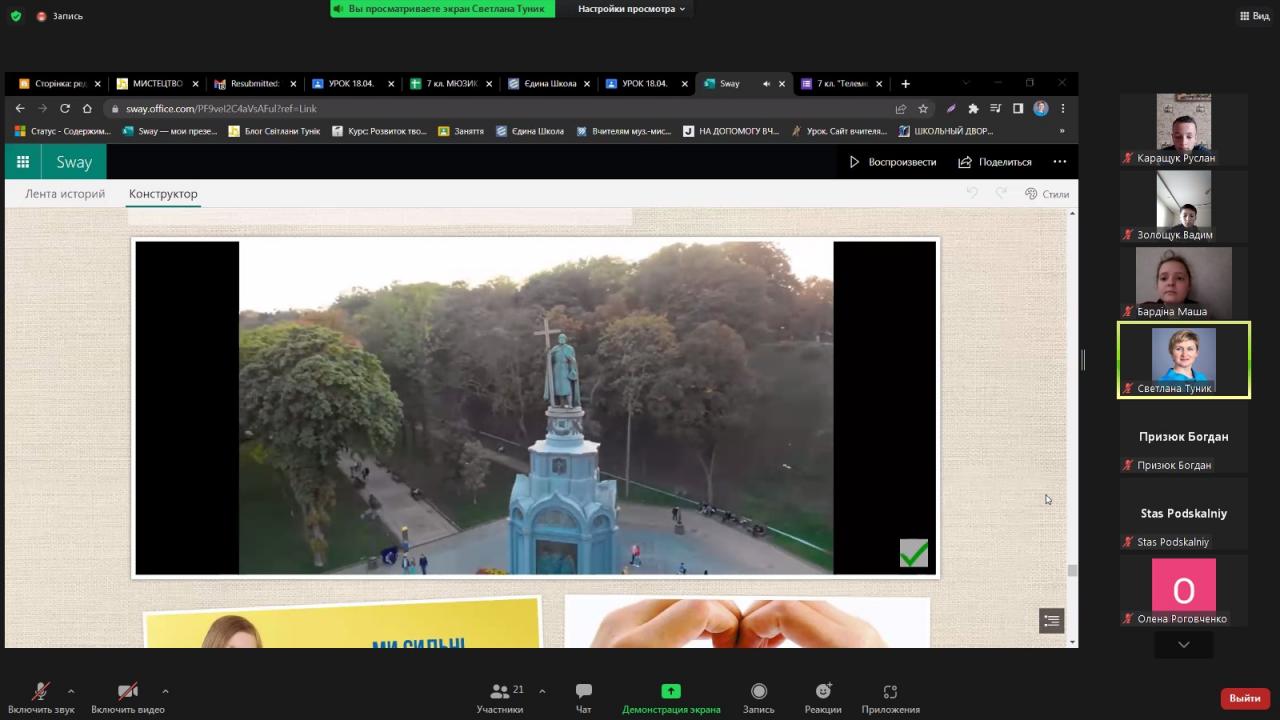Unmute the microphone in Zoom

41,697
